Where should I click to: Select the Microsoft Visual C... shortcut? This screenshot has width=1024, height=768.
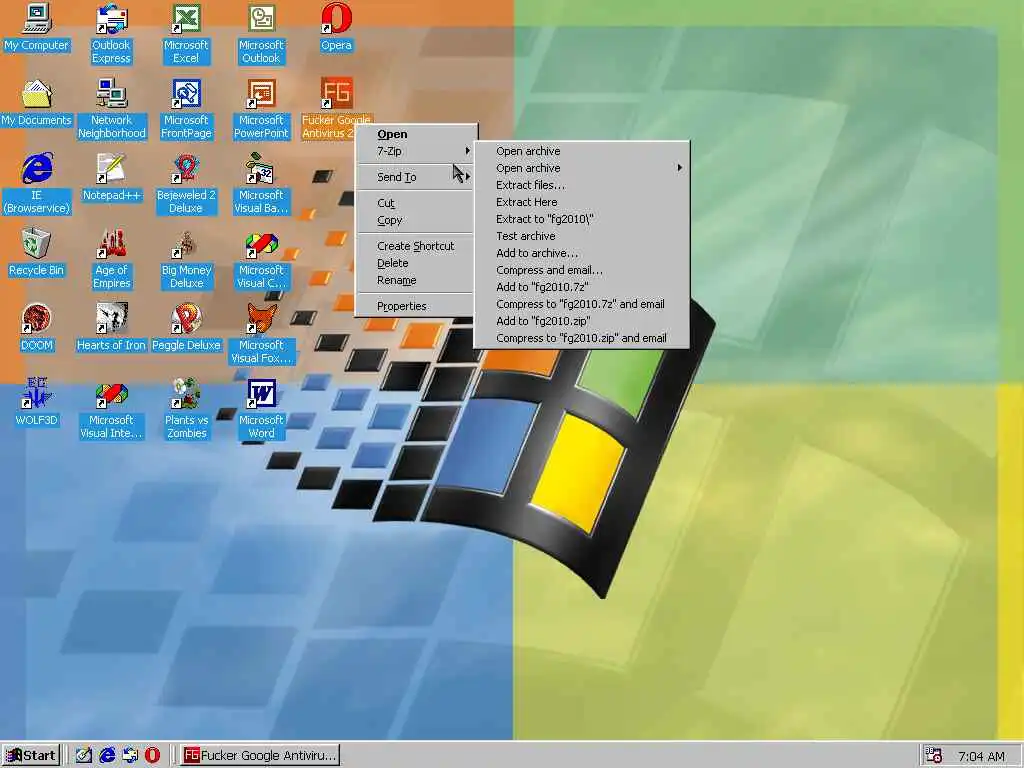(x=261, y=259)
